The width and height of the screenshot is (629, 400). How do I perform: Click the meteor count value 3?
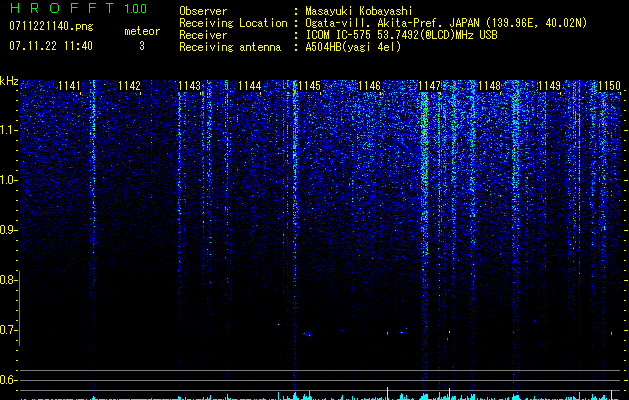coord(142,46)
